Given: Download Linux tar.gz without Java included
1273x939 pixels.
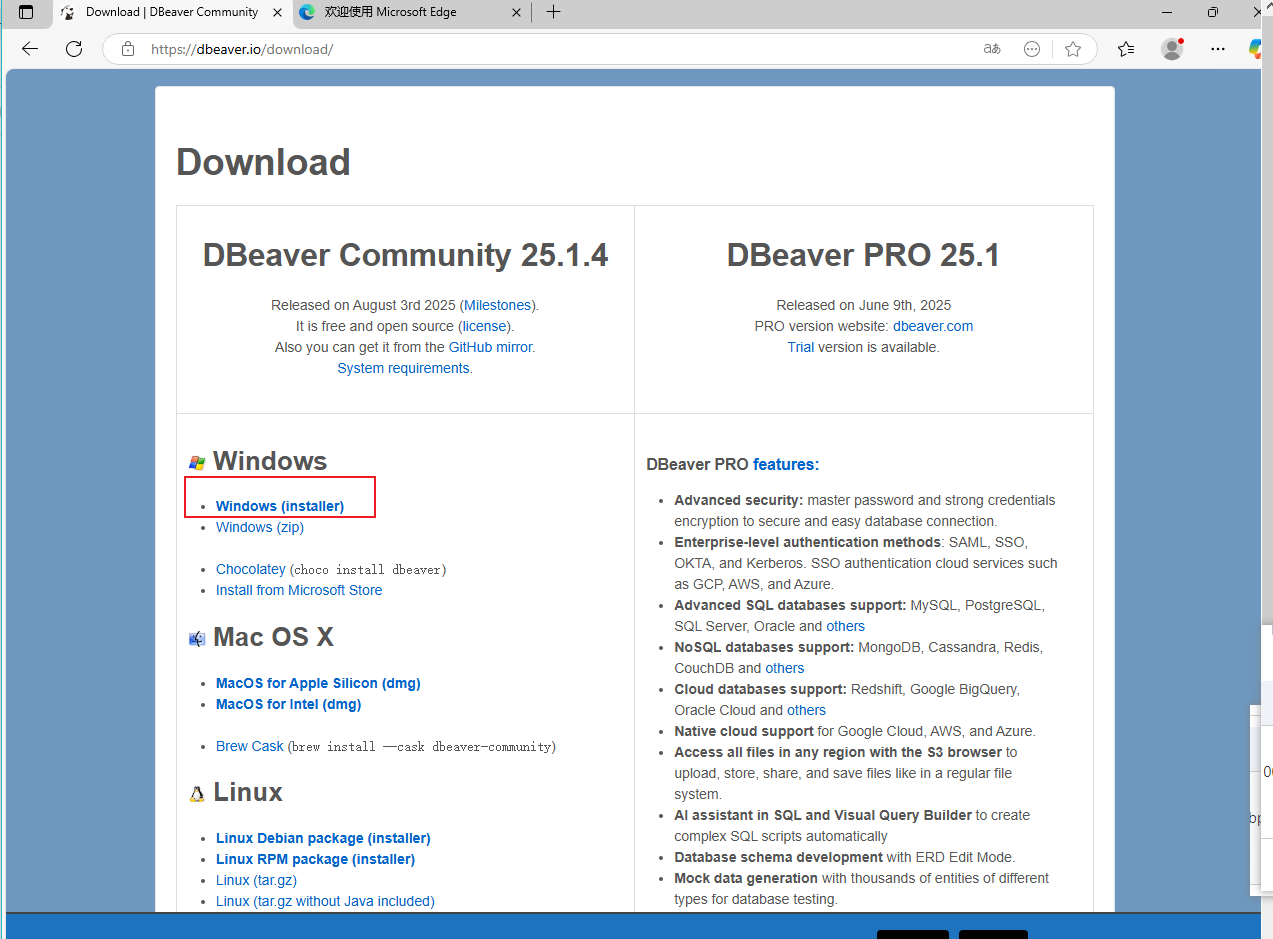Looking at the screenshot, I should coord(325,901).
